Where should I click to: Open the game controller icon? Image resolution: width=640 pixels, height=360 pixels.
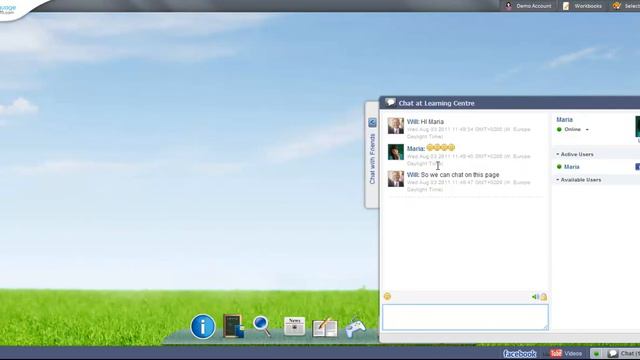click(355, 327)
